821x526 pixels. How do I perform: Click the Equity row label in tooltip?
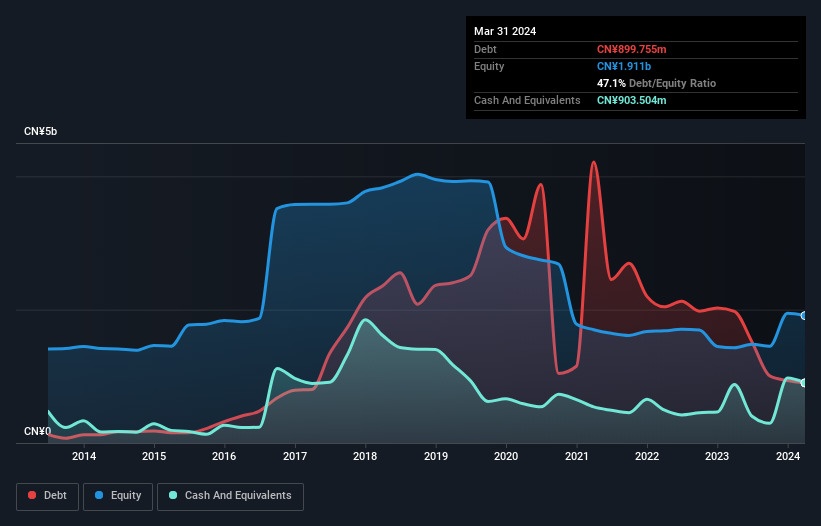coord(489,66)
